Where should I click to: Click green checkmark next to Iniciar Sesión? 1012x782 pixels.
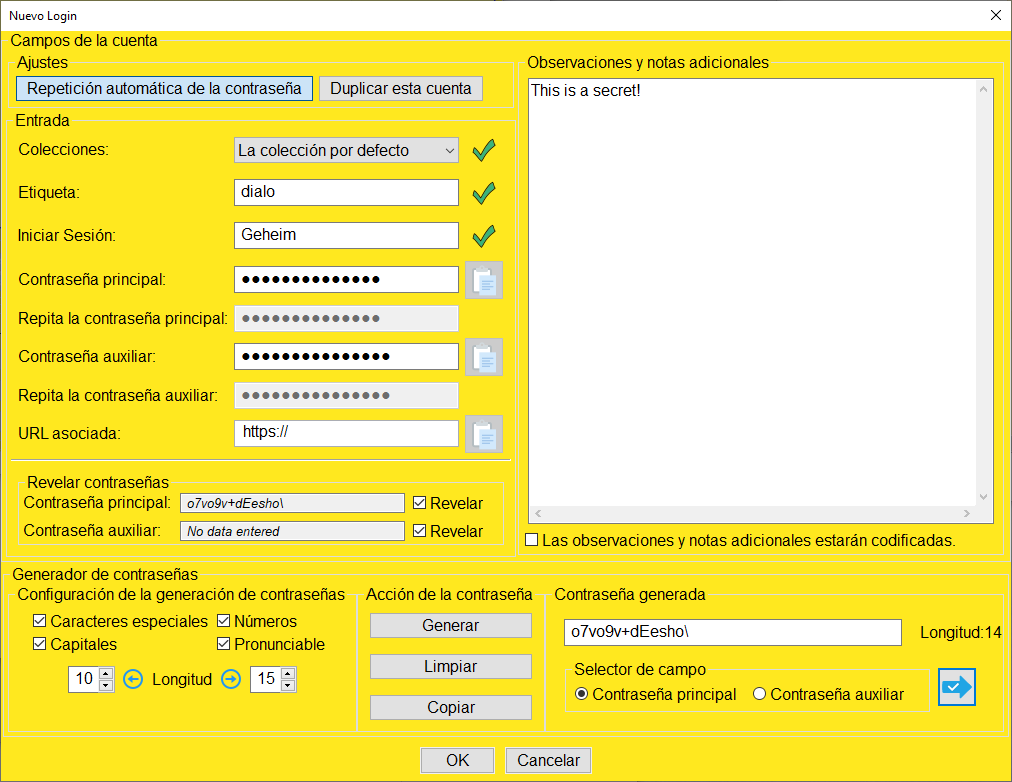click(x=484, y=236)
